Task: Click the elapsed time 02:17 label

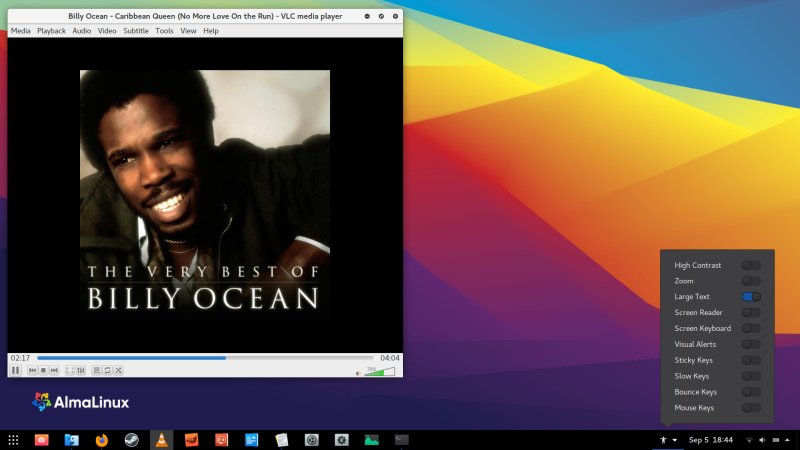Action: click(20, 358)
